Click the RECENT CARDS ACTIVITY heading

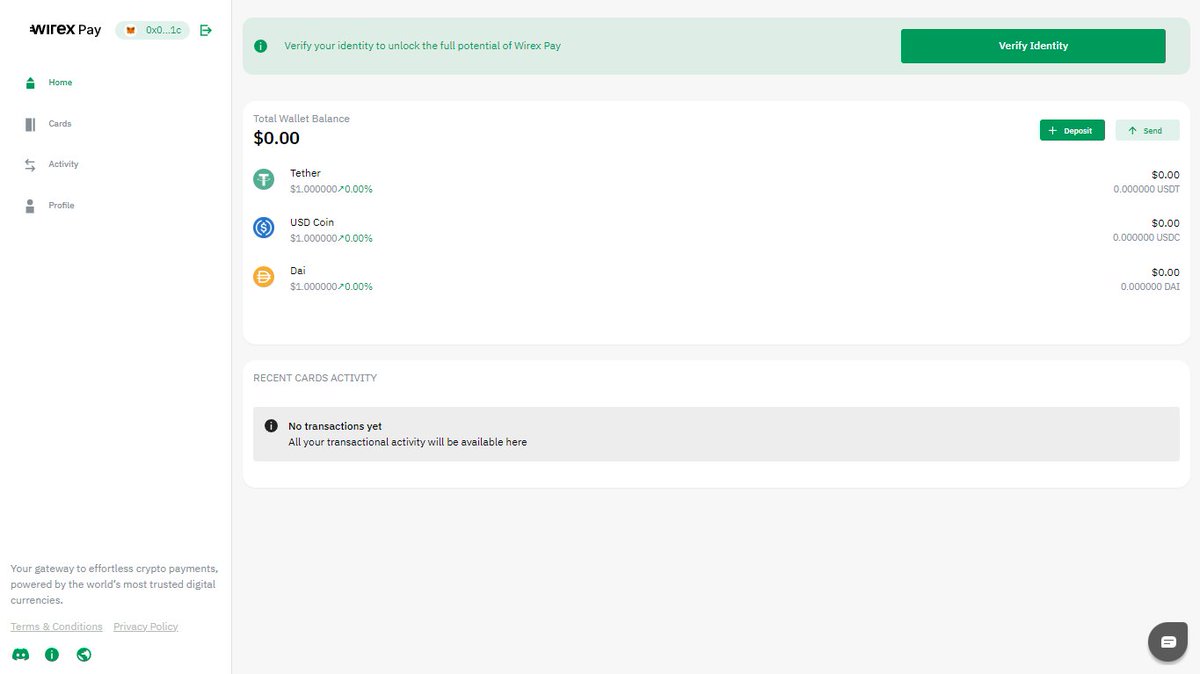315,378
